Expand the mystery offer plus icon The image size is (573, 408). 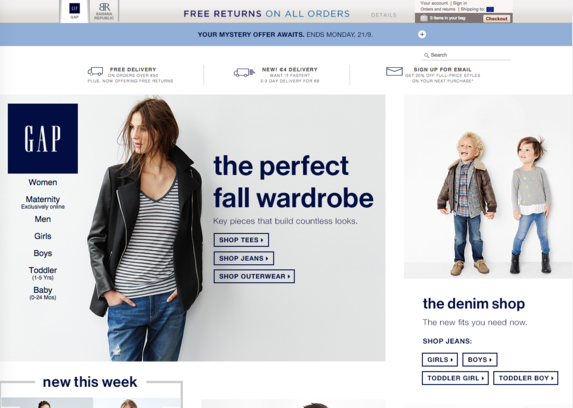click(x=422, y=34)
